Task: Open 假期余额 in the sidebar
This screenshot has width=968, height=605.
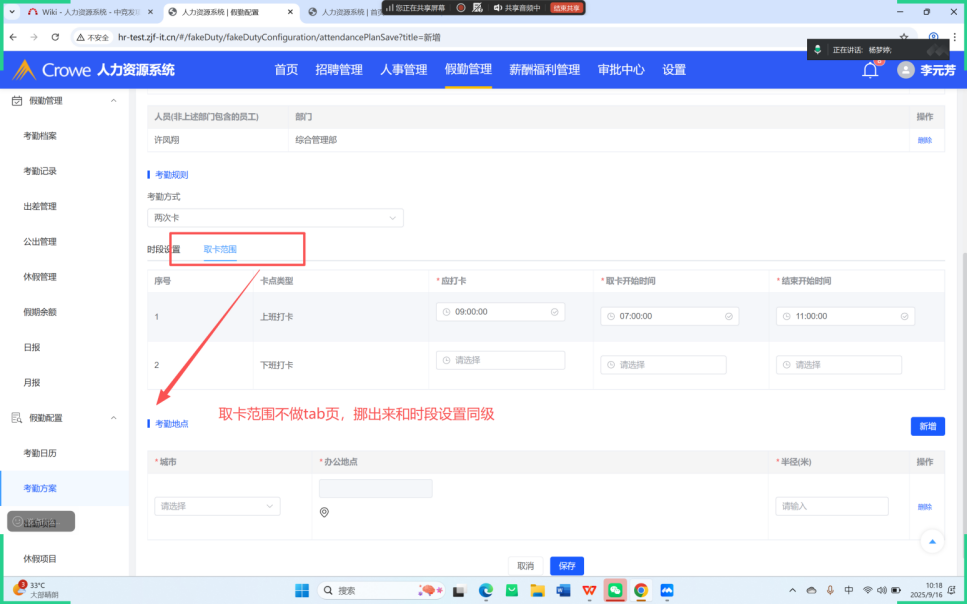Action: [x=40, y=312]
